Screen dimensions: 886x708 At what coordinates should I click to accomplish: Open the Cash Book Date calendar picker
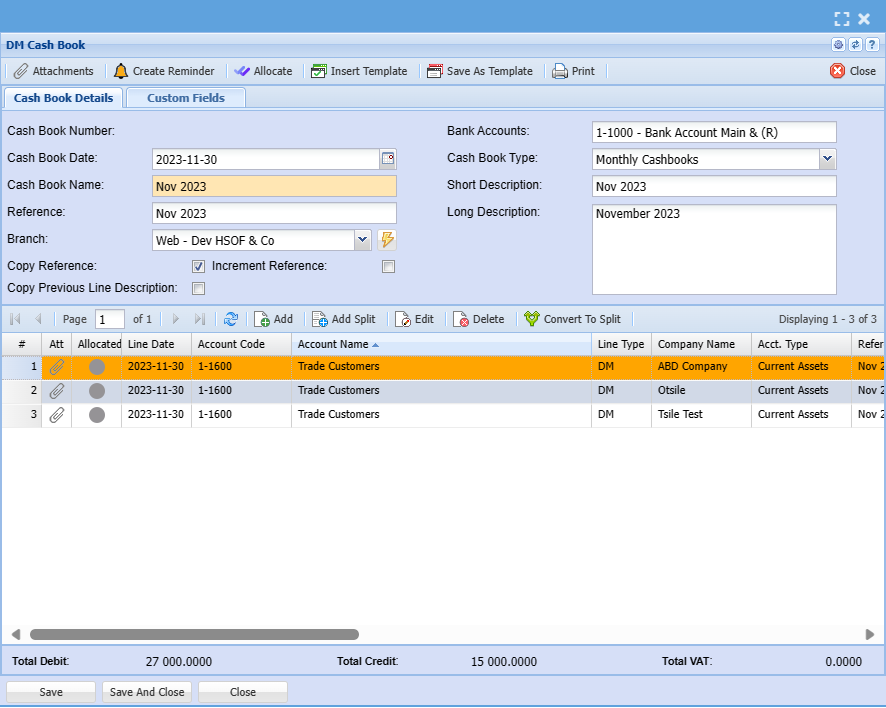tap(388, 158)
